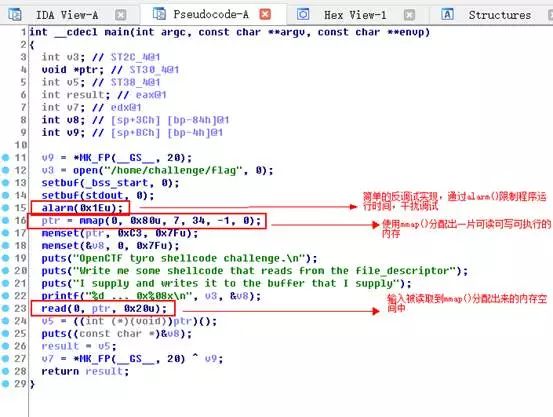Switch to the Structures tab
Screen dimensions: 553x417
(x=500, y=15)
